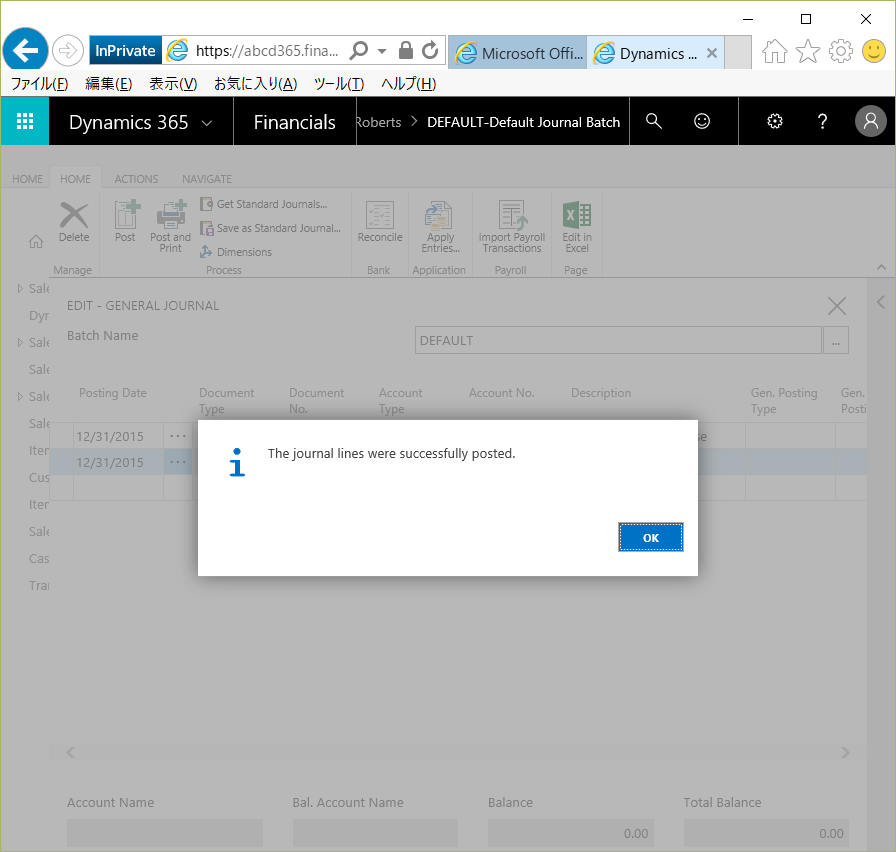Screen dimensions: 896x852
Task: Confirm the posted message with OK
Action: (650, 537)
